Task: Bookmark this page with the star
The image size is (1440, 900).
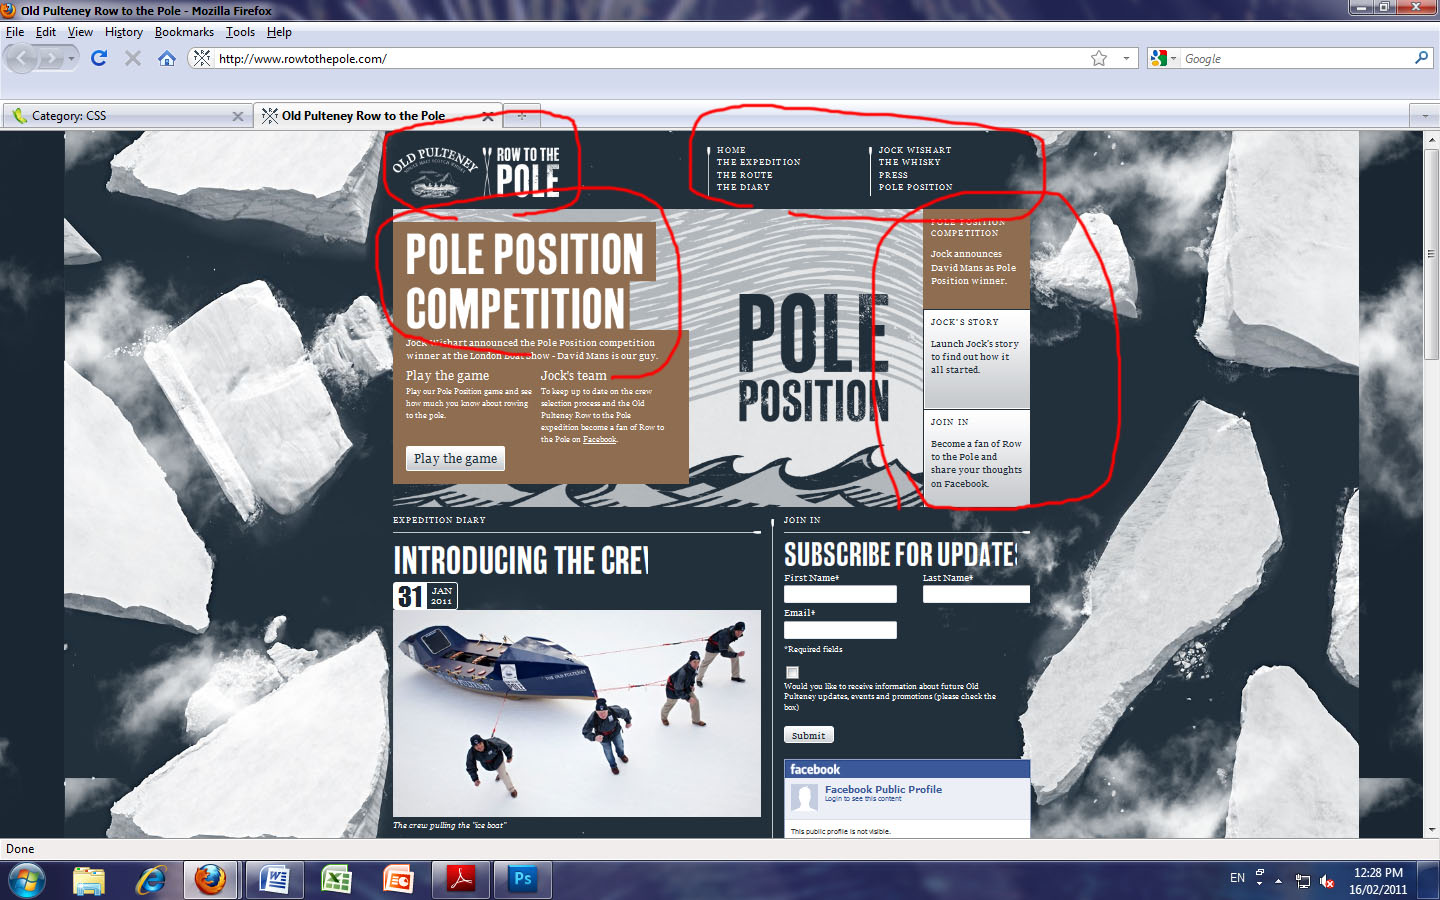Action: [x=1099, y=58]
